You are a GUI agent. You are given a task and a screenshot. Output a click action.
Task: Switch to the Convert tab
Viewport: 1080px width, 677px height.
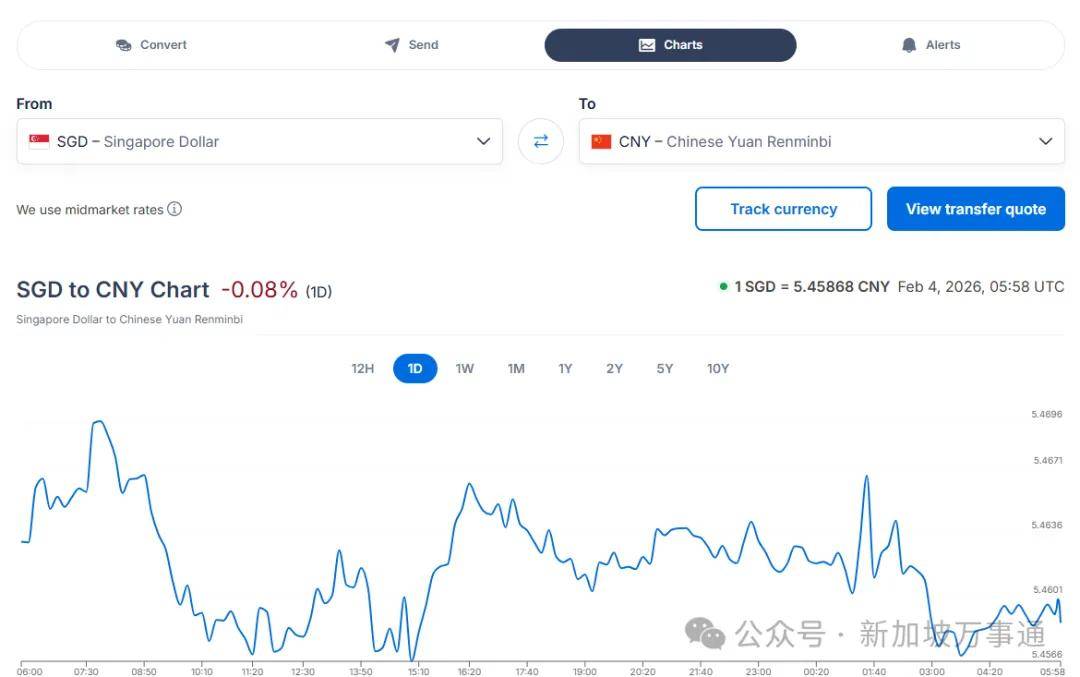(151, 45)
